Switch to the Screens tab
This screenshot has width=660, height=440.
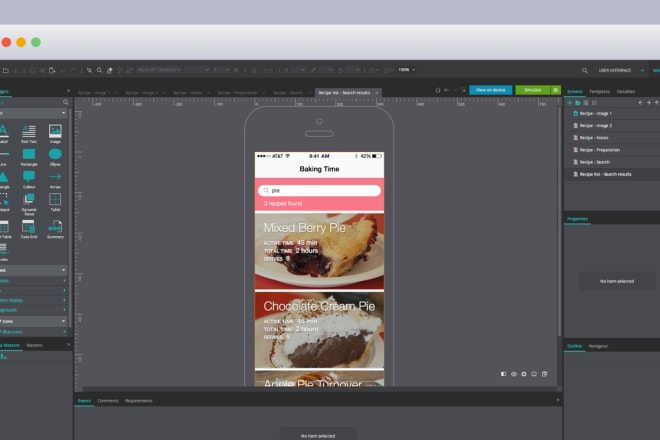575,91
